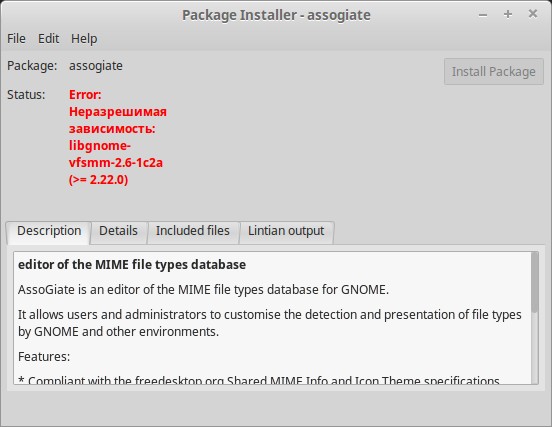This screenshot has width=552, height=427.
Task: Click the 'Status:' label
Action: pos(26,95)
